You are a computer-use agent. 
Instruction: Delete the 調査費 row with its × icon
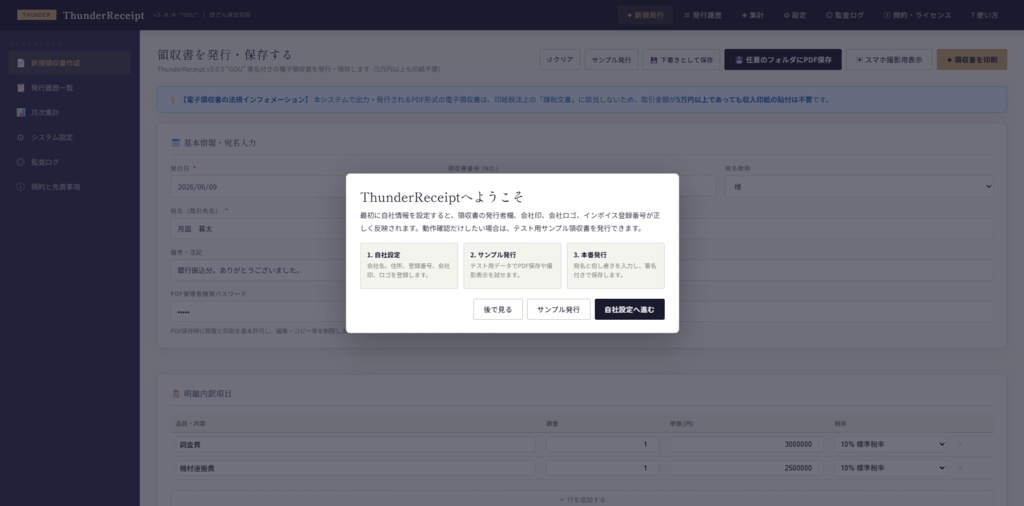point(960,444)
